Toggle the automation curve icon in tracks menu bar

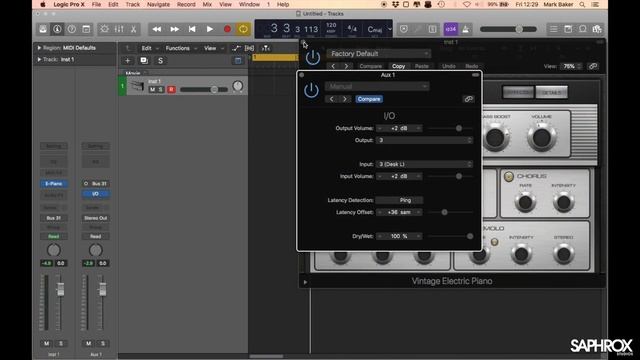click(236, 48)
